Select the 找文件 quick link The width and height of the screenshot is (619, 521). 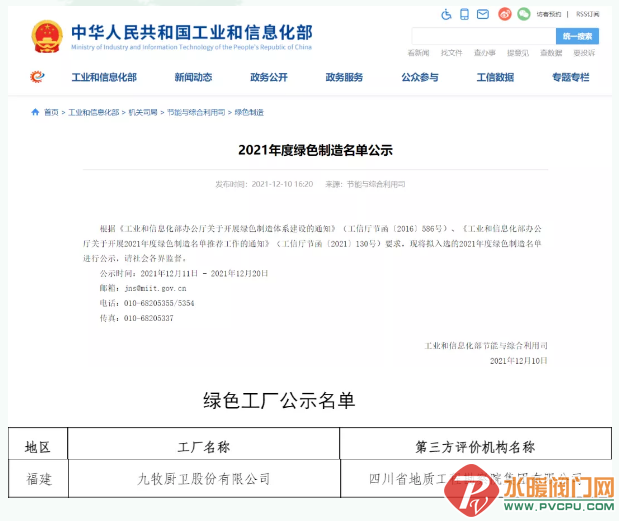(451, 53)
